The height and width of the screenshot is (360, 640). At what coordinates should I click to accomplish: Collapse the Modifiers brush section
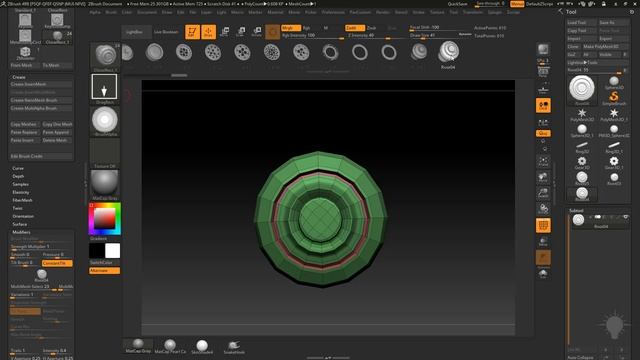pos(21,232)
